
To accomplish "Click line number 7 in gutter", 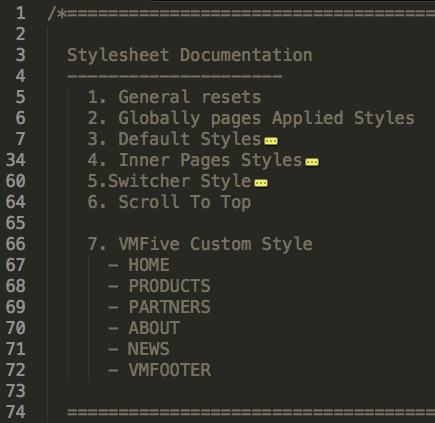I will pyautogui.click(x=20, y=139).
